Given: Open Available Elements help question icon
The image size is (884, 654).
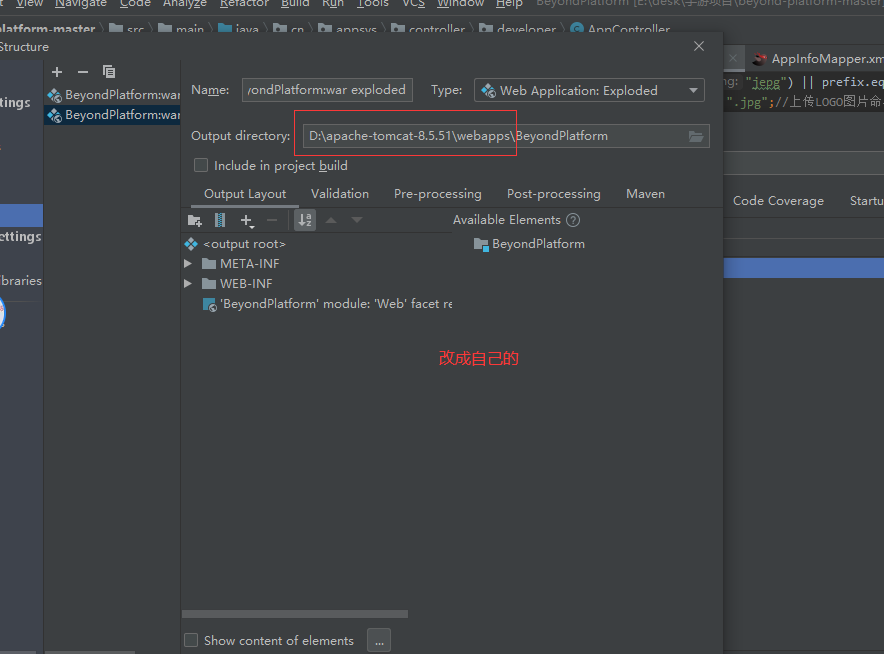Looking at the screenshot, I should 573,220.
